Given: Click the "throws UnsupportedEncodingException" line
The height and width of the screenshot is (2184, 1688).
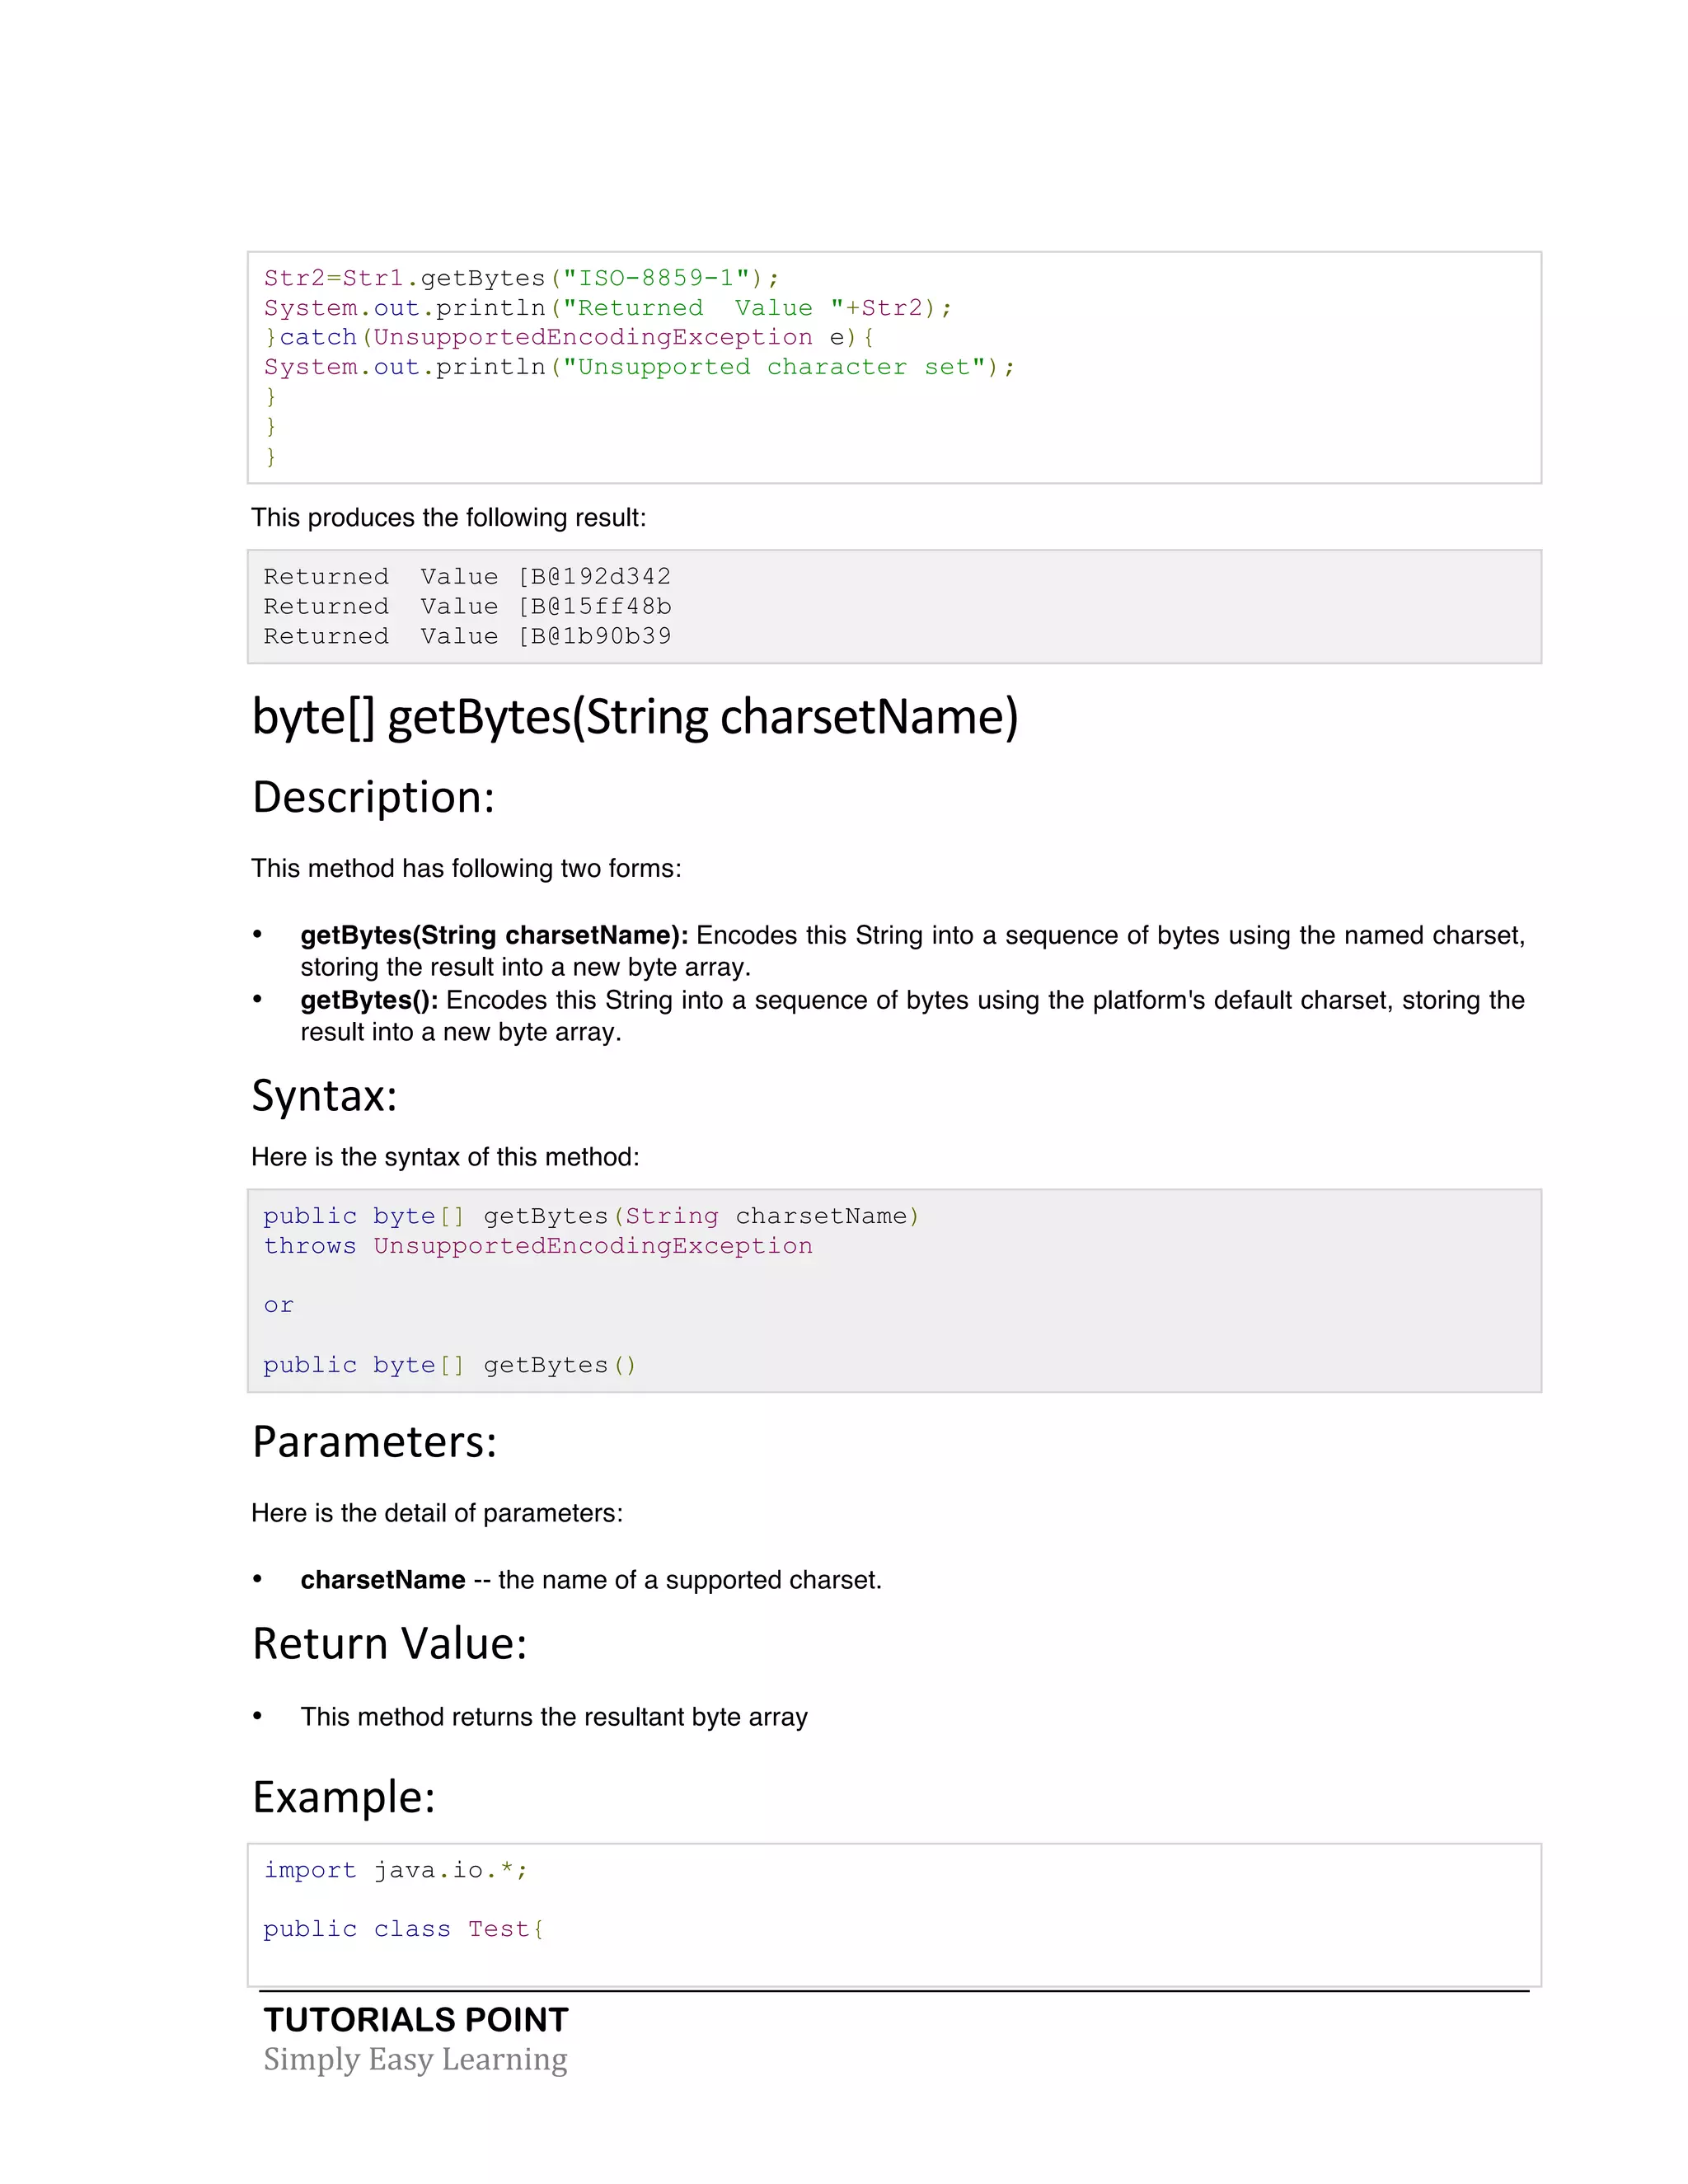Looking at the screenshot, I should click(538, 1246).
